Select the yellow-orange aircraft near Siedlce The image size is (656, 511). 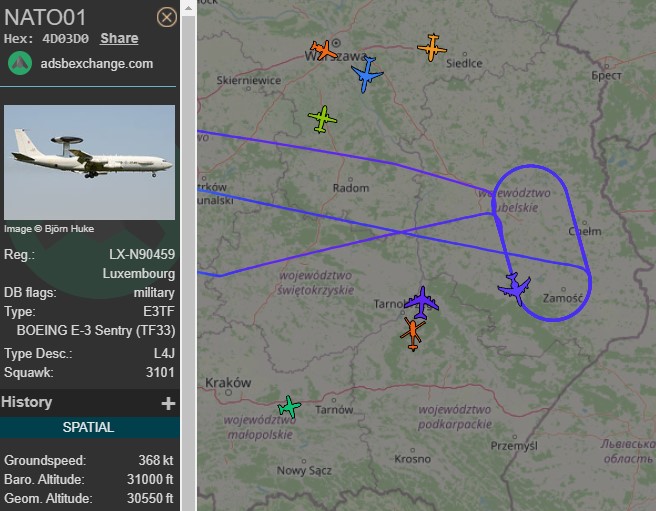point(432,48)
